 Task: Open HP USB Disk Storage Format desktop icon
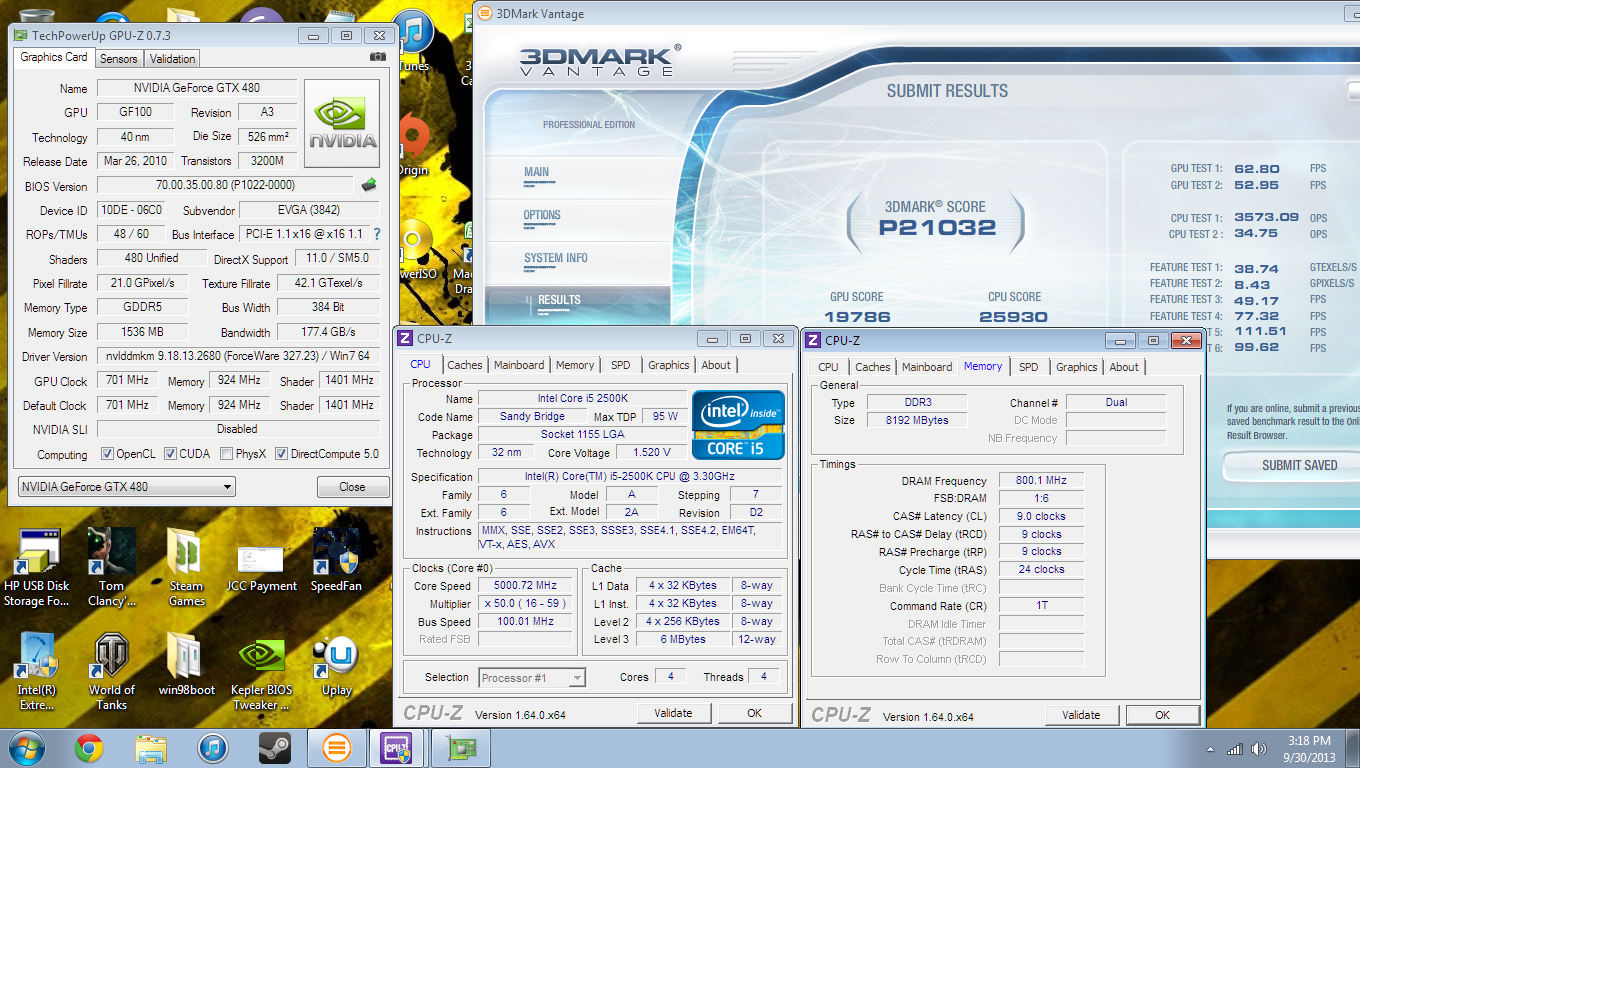coord(37,568)
